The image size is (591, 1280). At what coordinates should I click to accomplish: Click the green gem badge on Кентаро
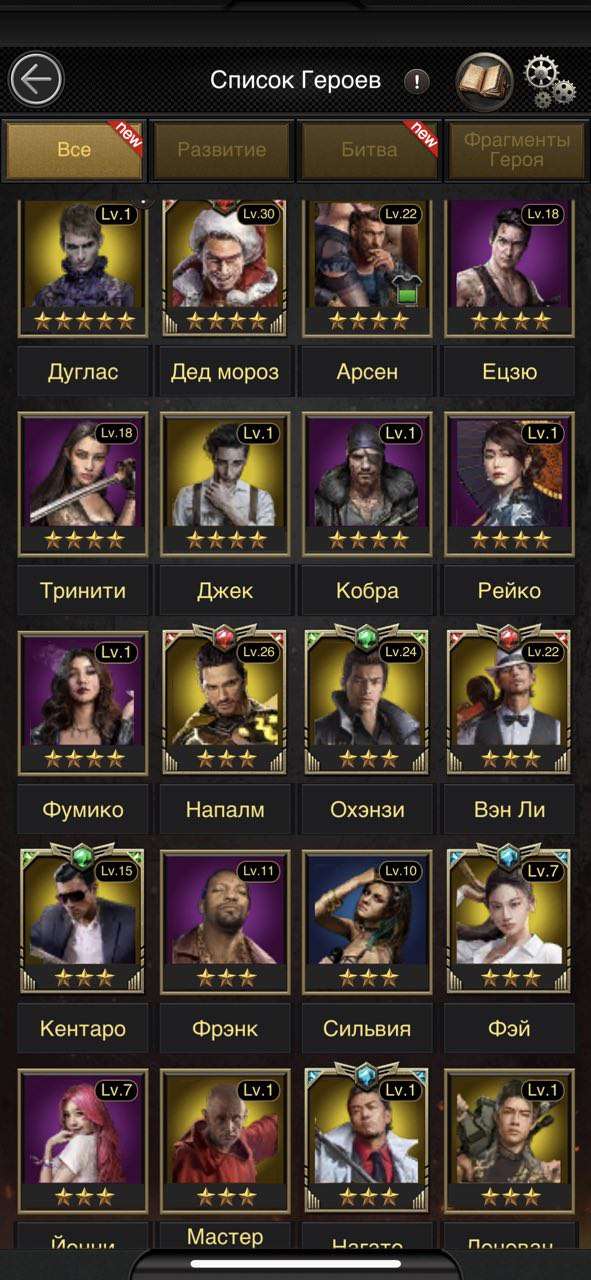pyautogui.click(x=83, y=857)
